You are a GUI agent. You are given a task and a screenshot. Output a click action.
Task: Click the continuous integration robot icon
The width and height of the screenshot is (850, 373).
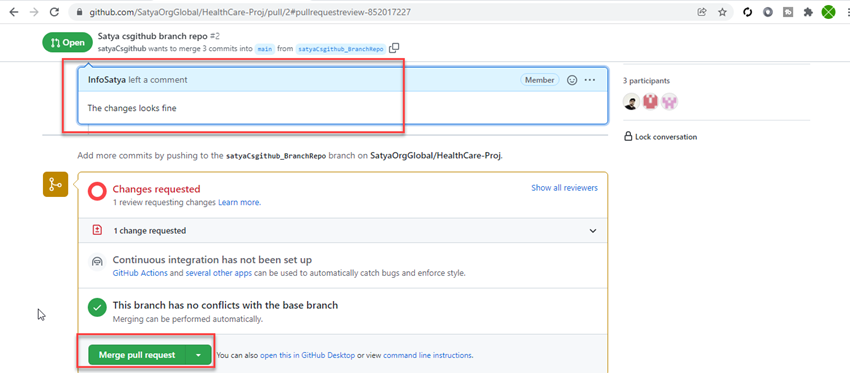pyautogui.click(x=97, y=262)
